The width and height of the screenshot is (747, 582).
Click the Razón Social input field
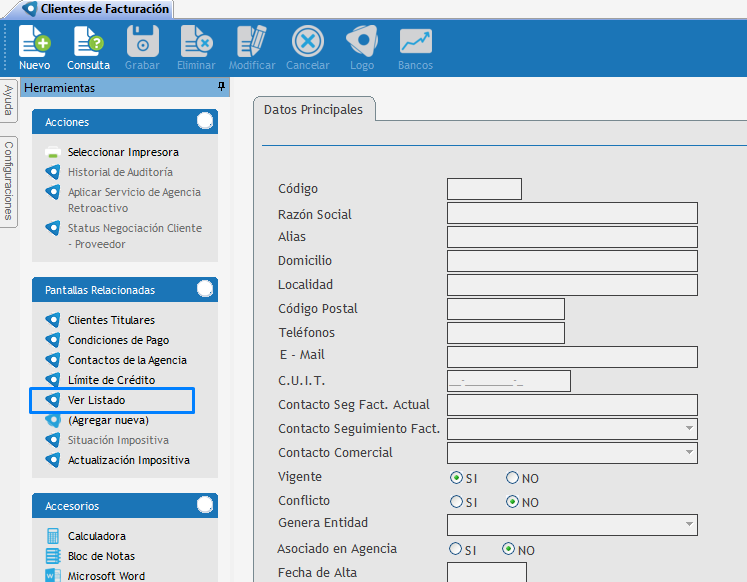[x=572, y=213]
